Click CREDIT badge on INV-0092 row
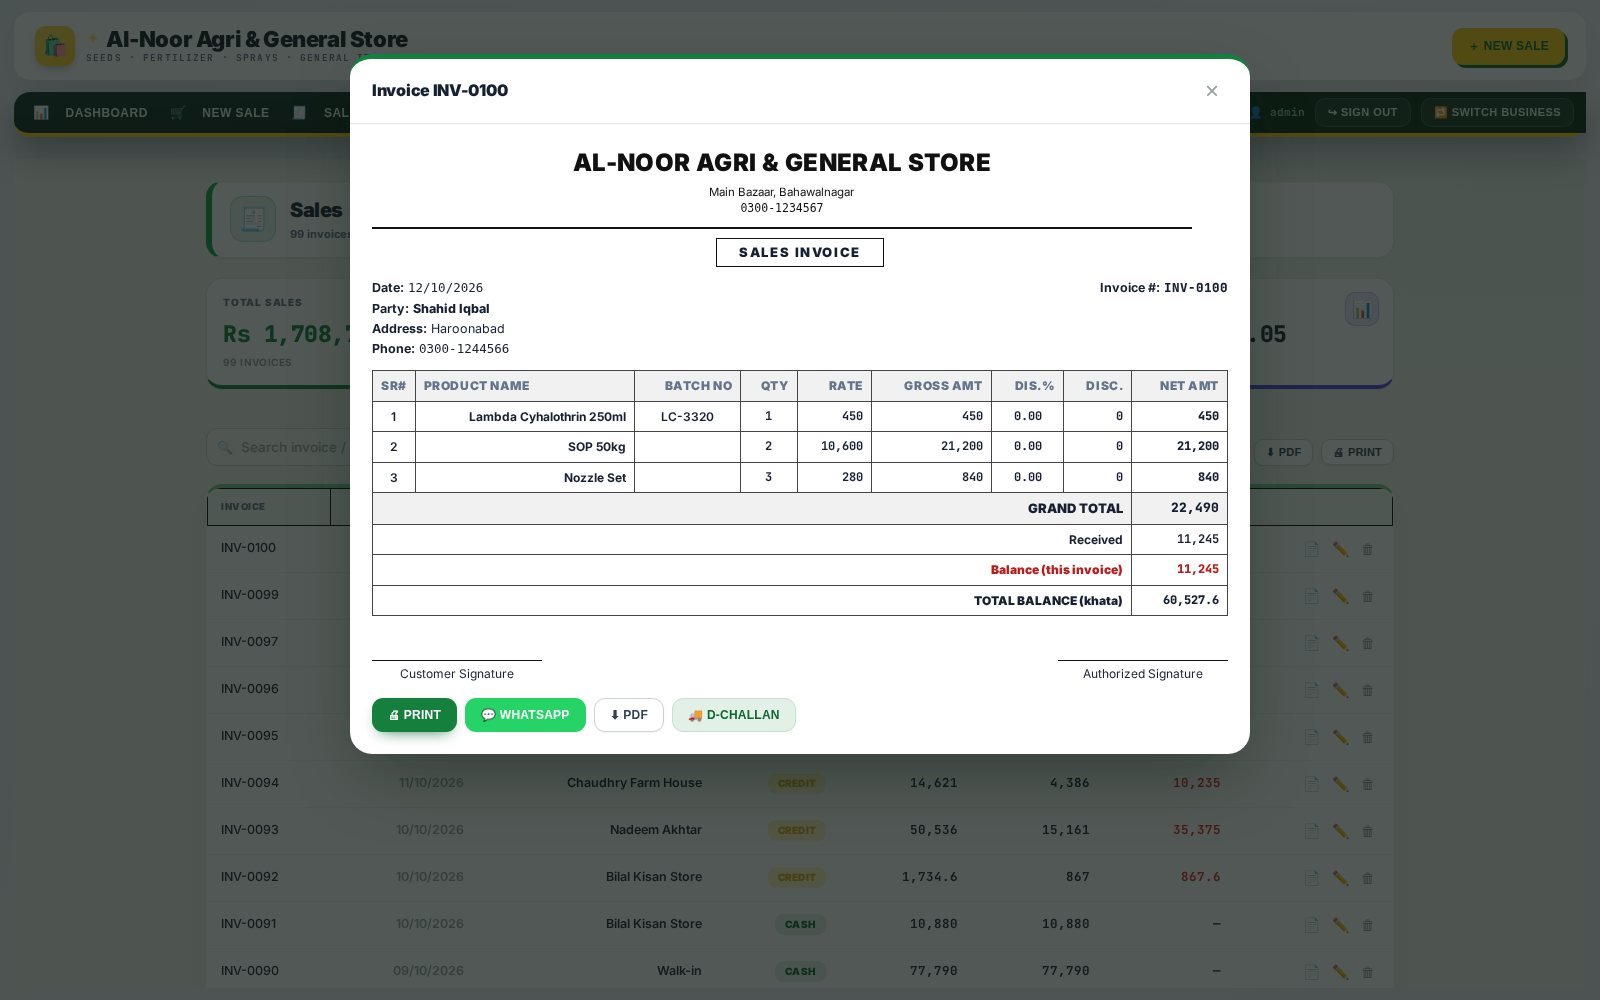Image resolution: width=1600 pixels, height=1000 pixels. (x=797, y=877)
